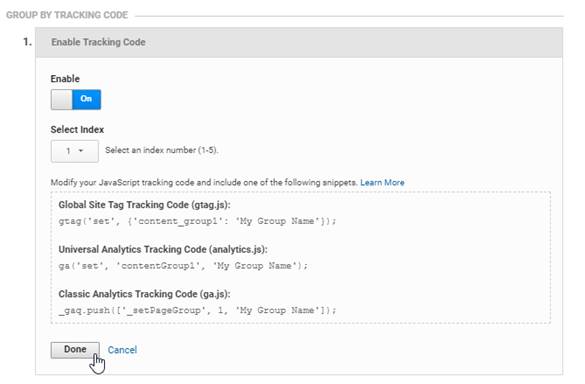Click the Enable label above the switch
This screenshot has height=384, width=585.
tap(65, 79)
